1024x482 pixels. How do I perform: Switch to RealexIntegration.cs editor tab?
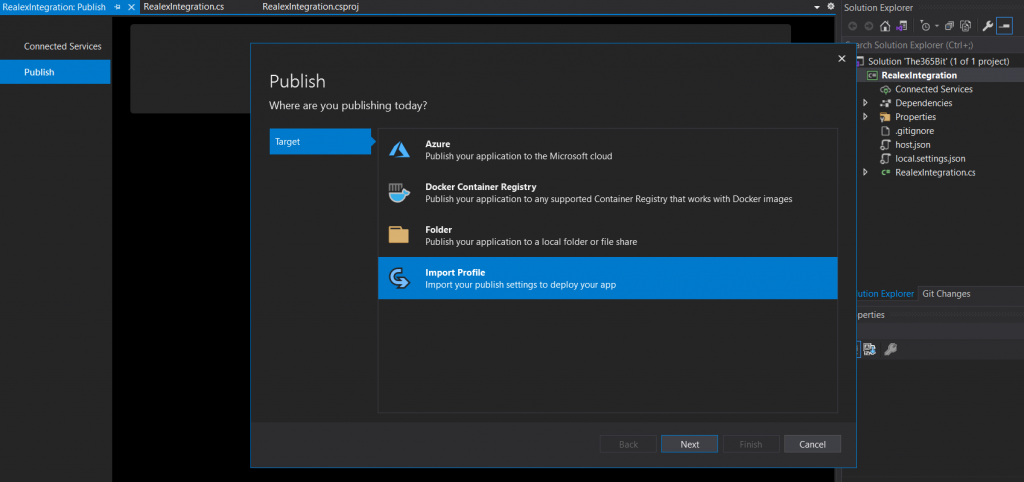pyautogui.click(x=184, y=7)
